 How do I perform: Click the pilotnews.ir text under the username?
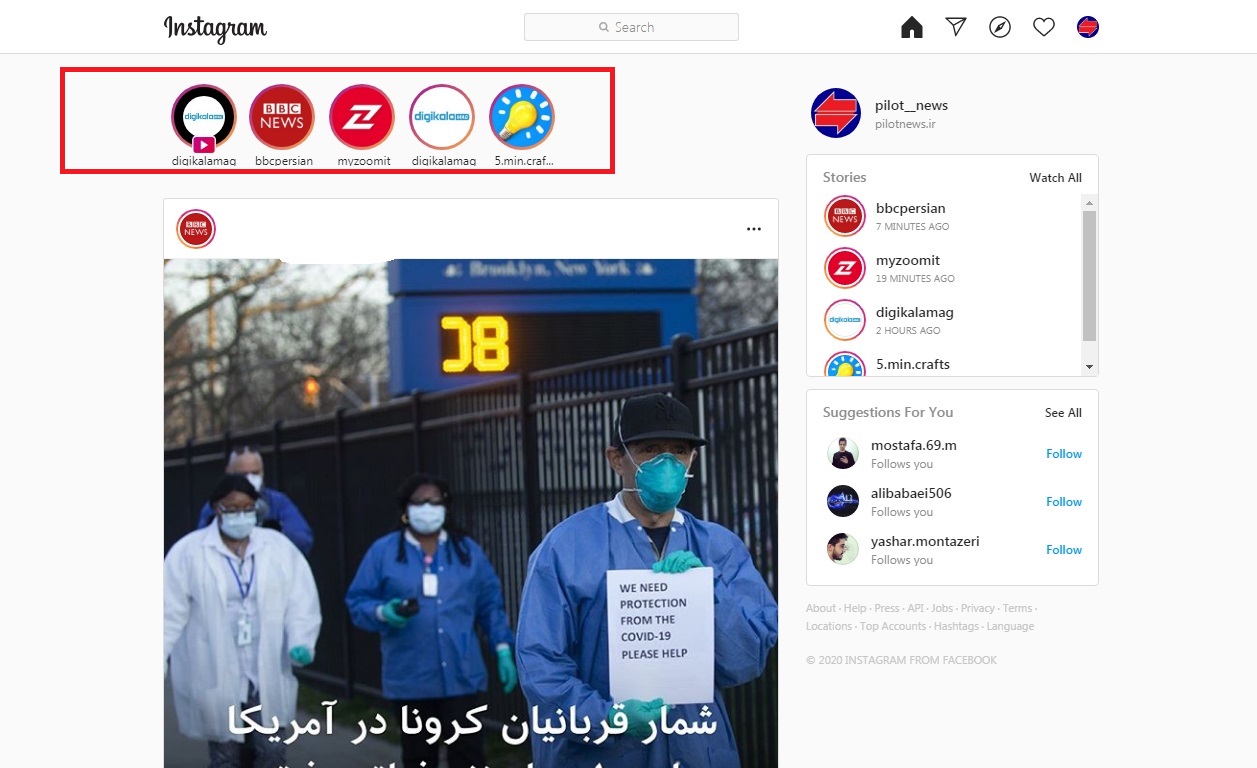pos(905,124)
